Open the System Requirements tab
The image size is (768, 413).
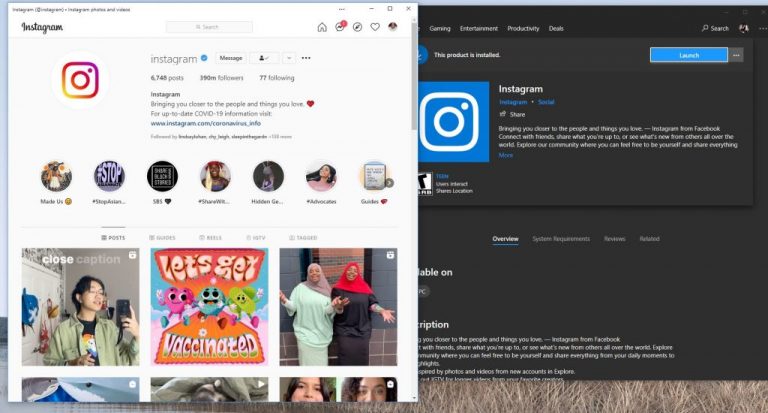561,239
